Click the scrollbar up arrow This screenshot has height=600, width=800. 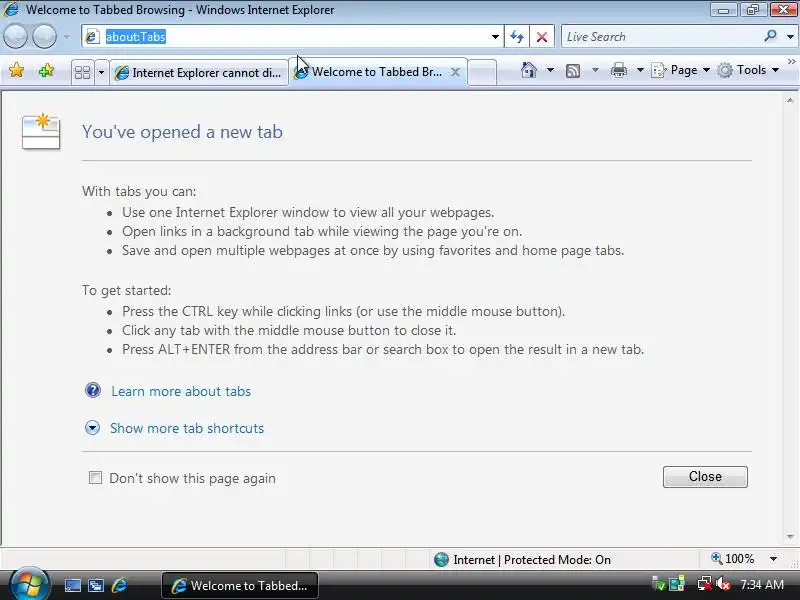pyautogui.click(x=790, y=101)
